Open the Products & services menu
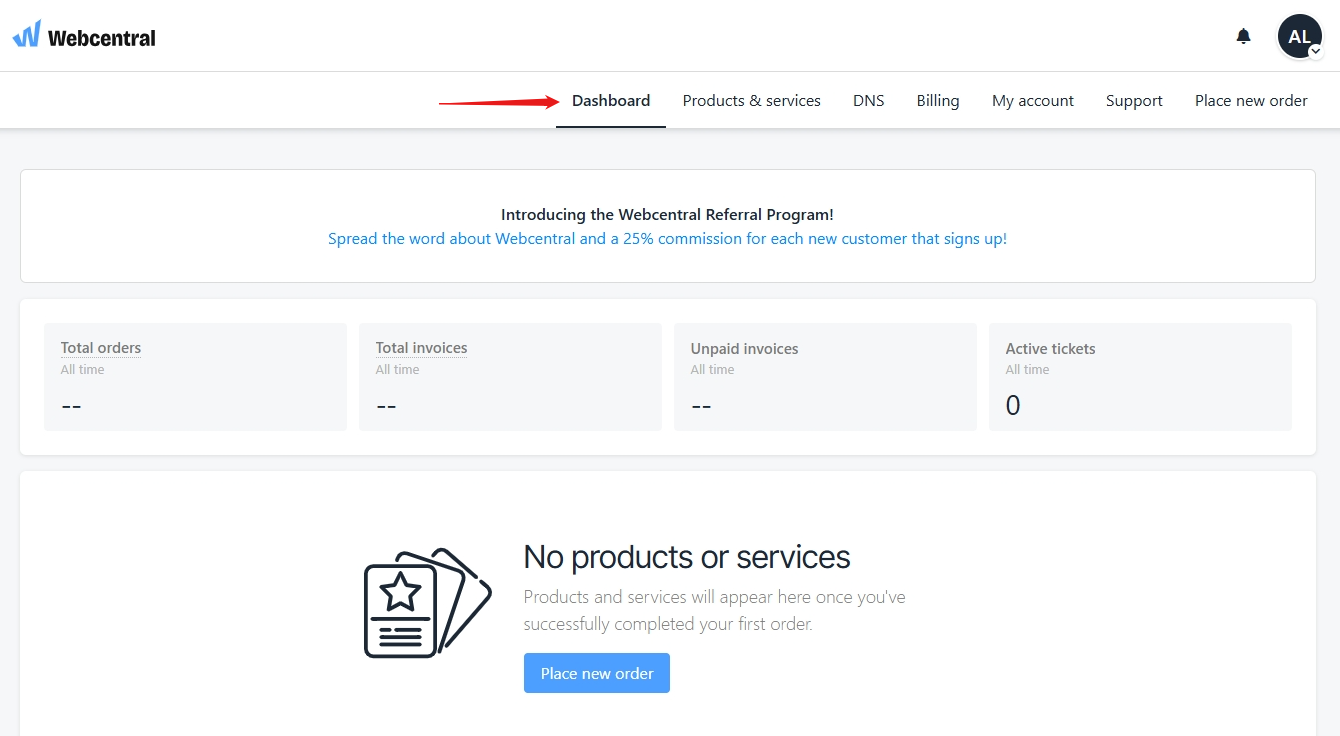The width and height of the screenshot is (1340, 736). click(751, 100)
